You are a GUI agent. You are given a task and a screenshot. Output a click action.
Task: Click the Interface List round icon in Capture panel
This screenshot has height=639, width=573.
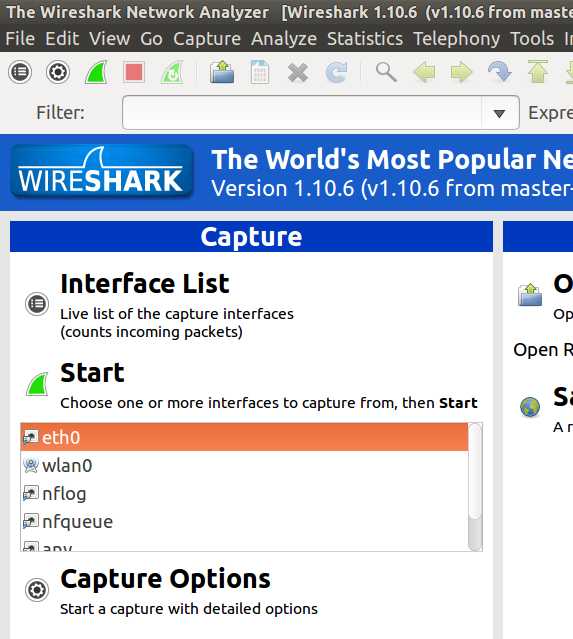(x=37, y=304)
